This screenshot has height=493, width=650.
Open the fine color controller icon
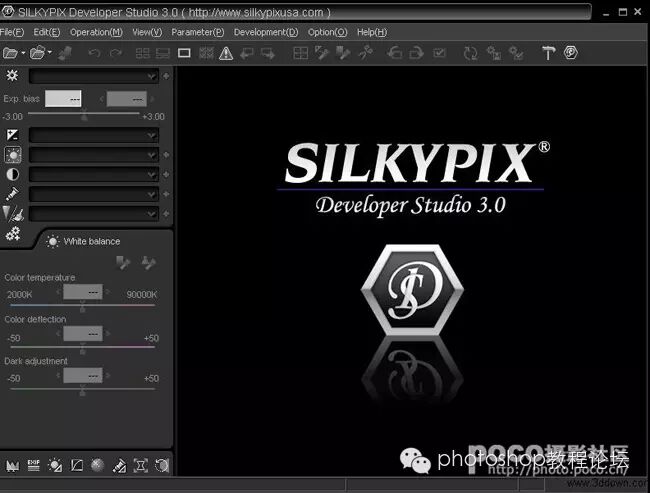[x=119, y=466]
